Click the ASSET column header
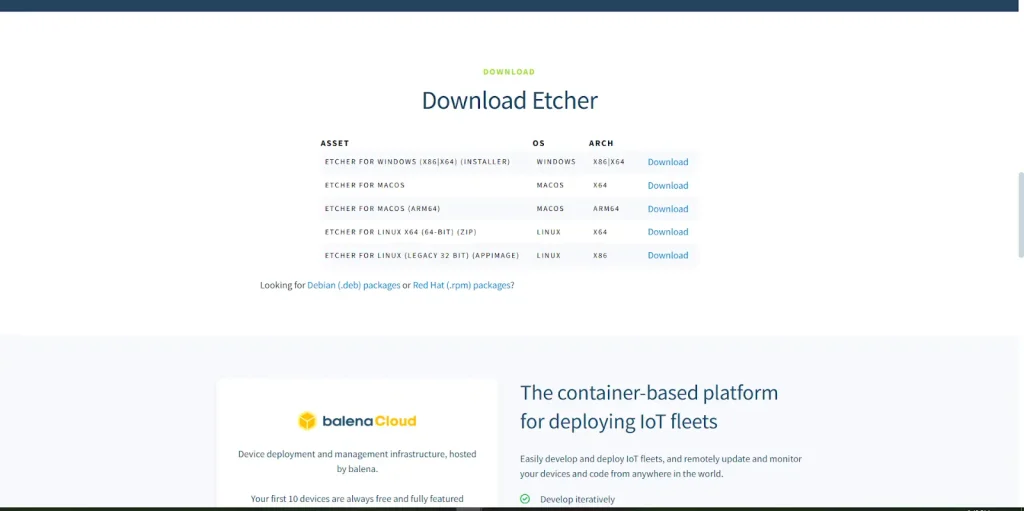 (x=334, y=143)
